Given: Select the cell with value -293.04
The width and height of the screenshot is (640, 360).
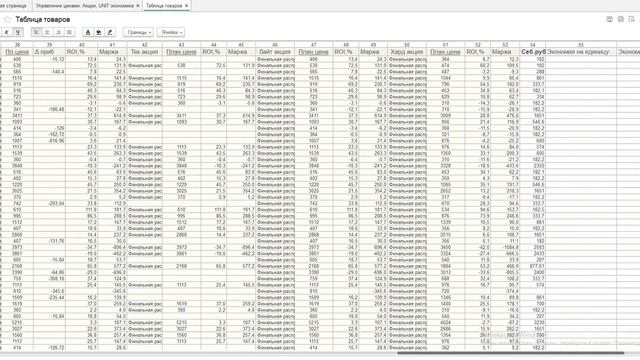Looking at the screenshot, I should [49, 203].
